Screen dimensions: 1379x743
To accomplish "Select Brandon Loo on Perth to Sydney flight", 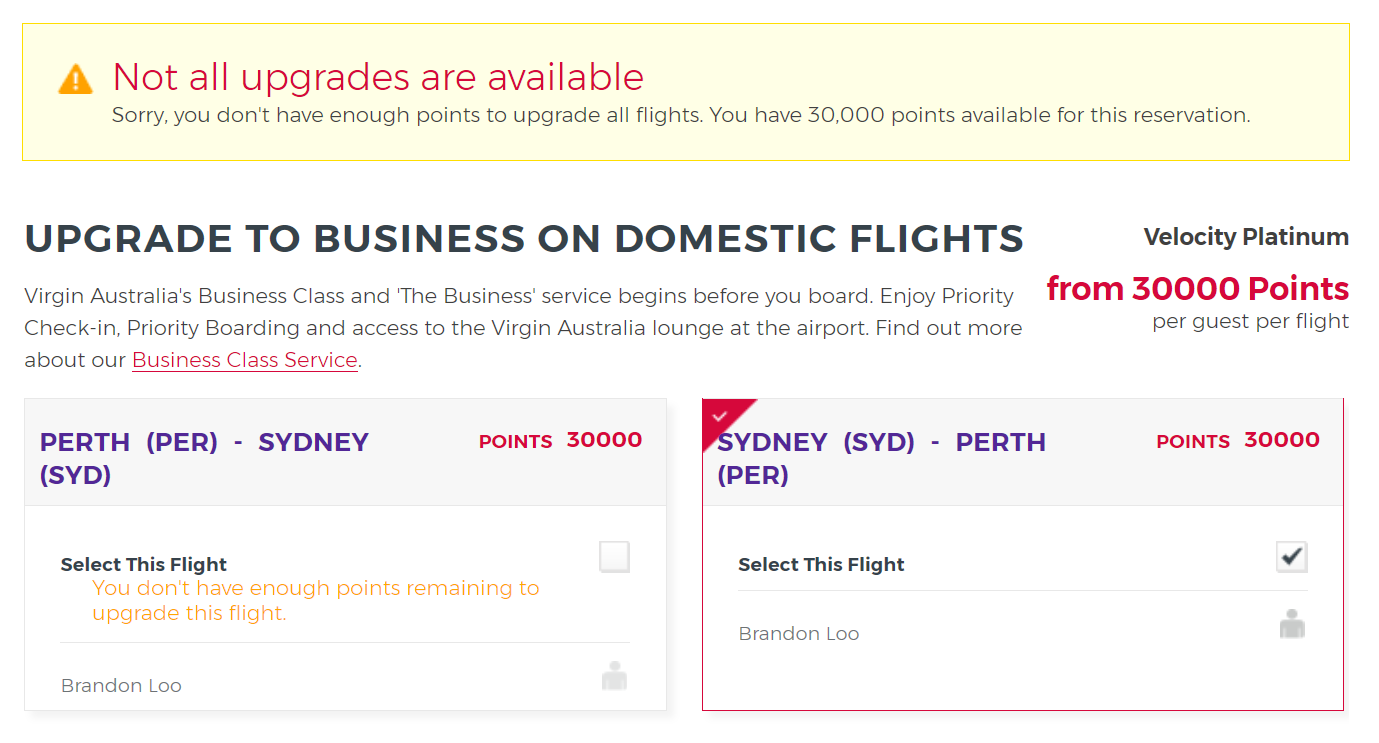I will pos(121,686).
